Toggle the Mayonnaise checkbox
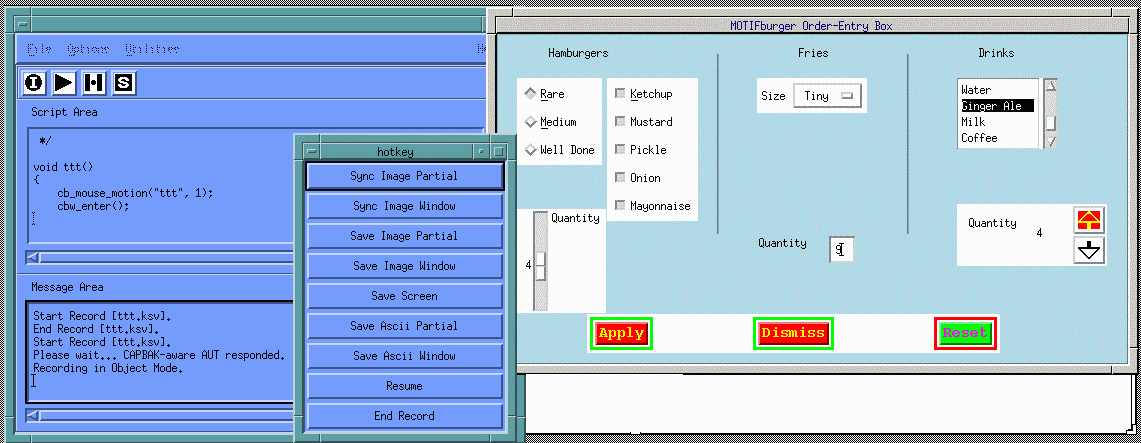Screen dimensions: 1141x443 click(620, 206)
